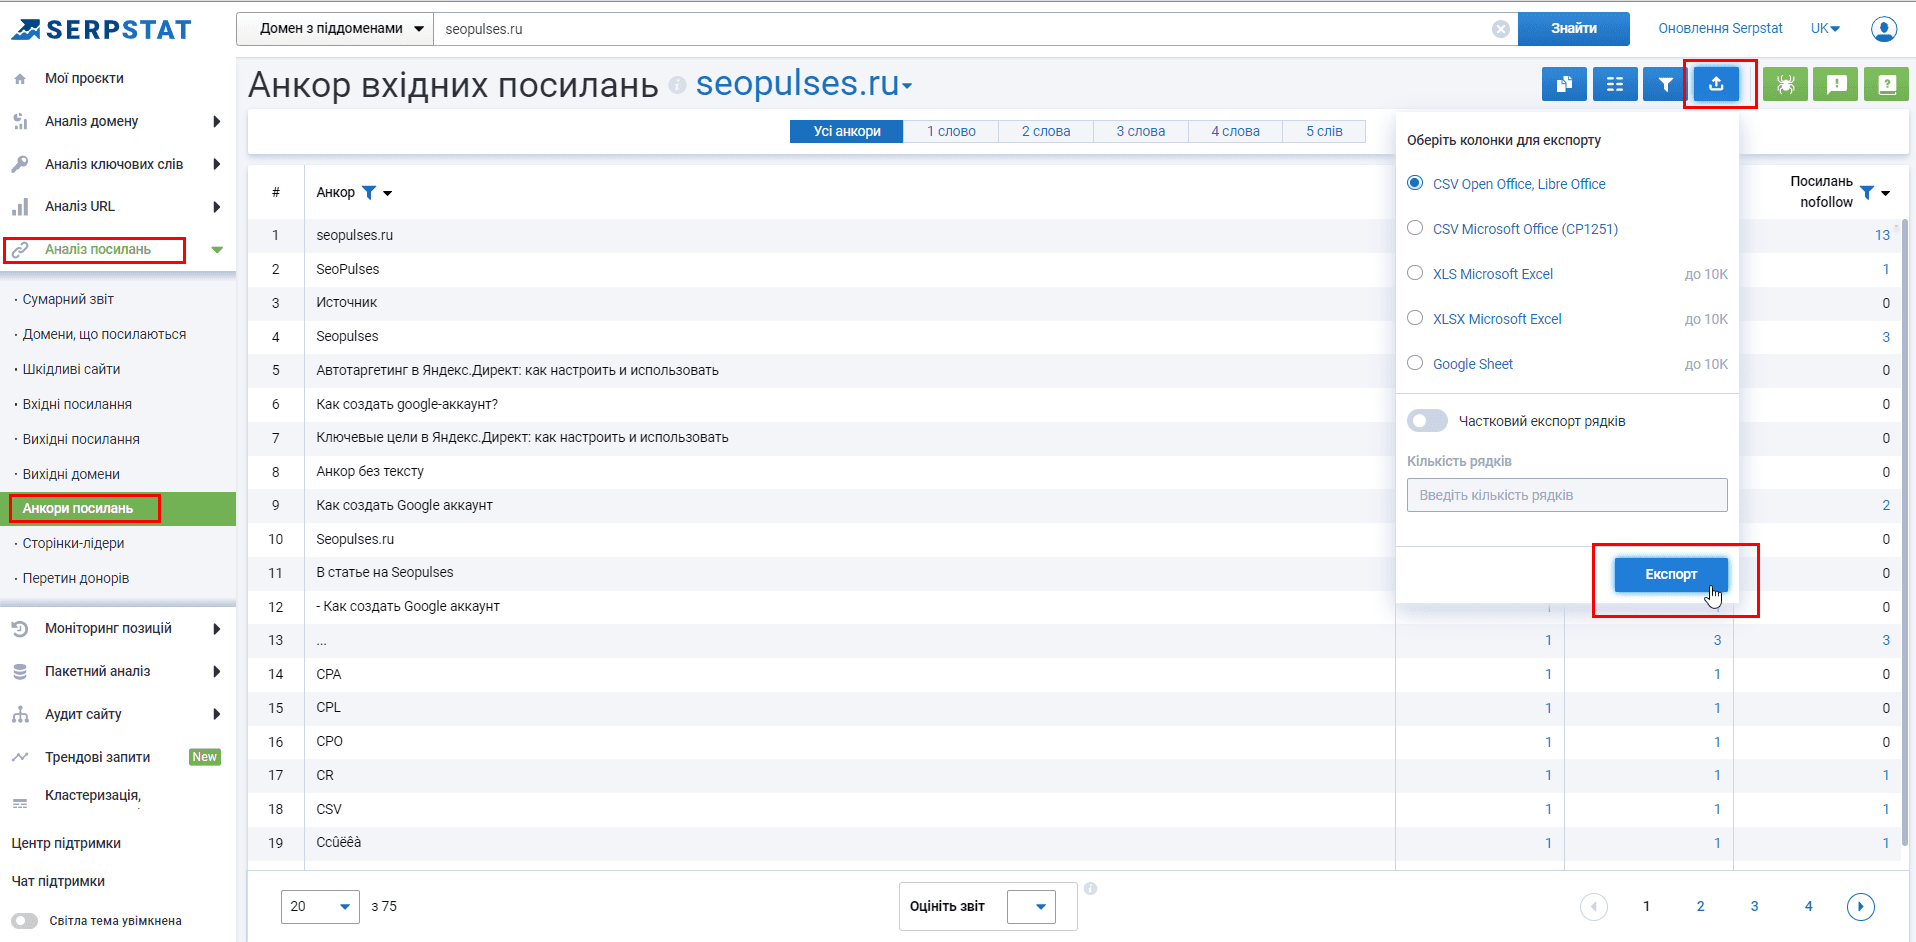Click the green bug report icon
1916x942 pixels.
[1785, 84]
